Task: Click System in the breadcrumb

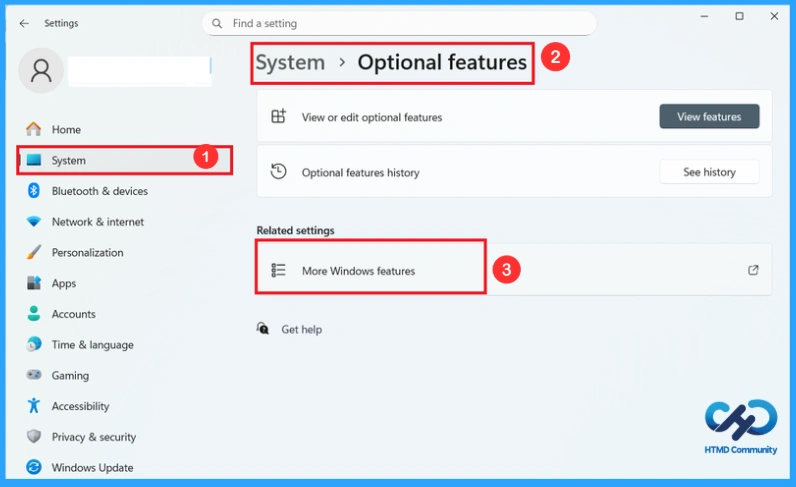Action: (x=290, y=62)
